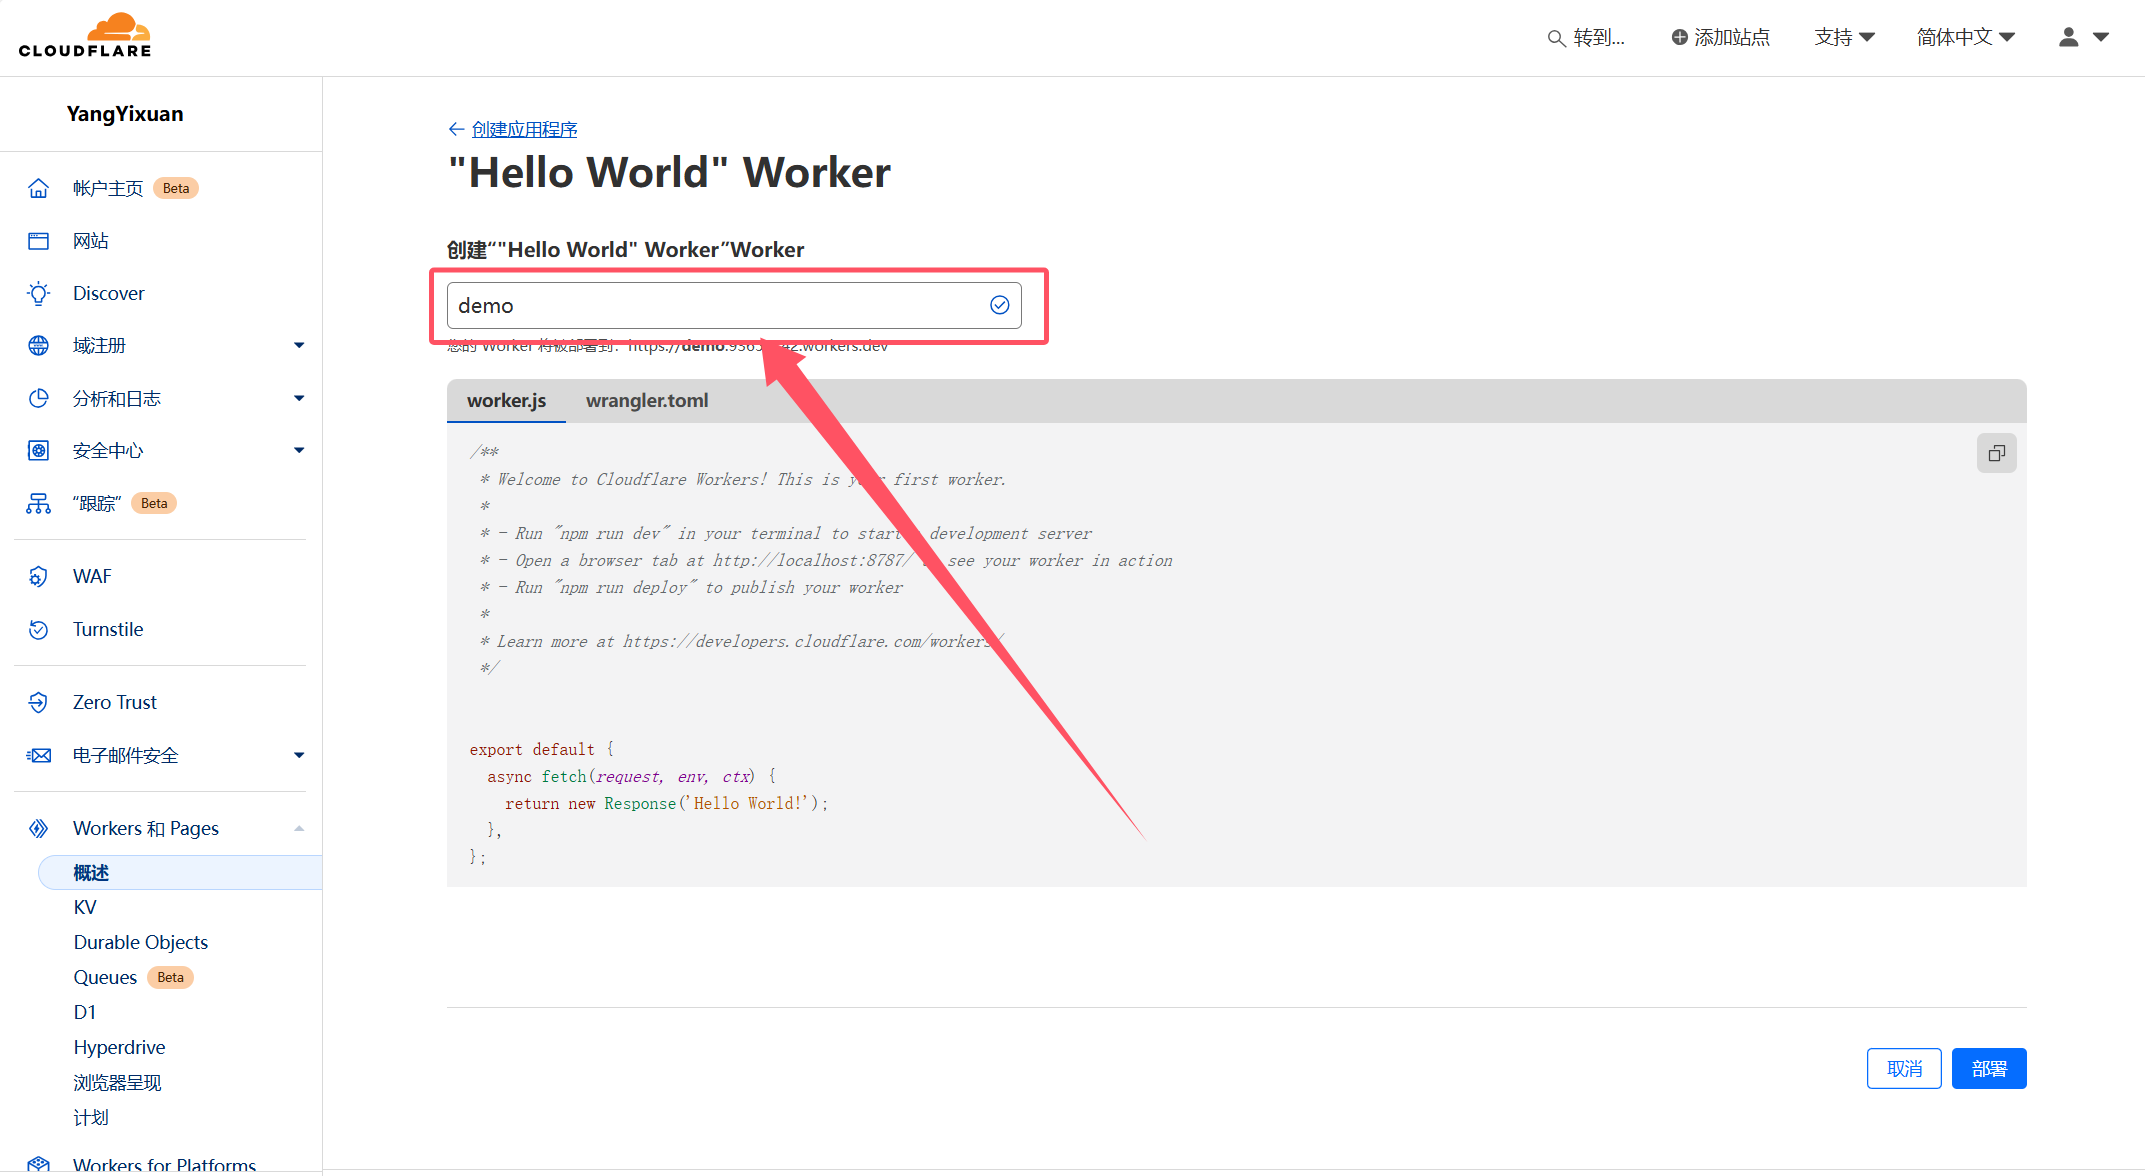Open WAF in the sidebar

[92, 576]
